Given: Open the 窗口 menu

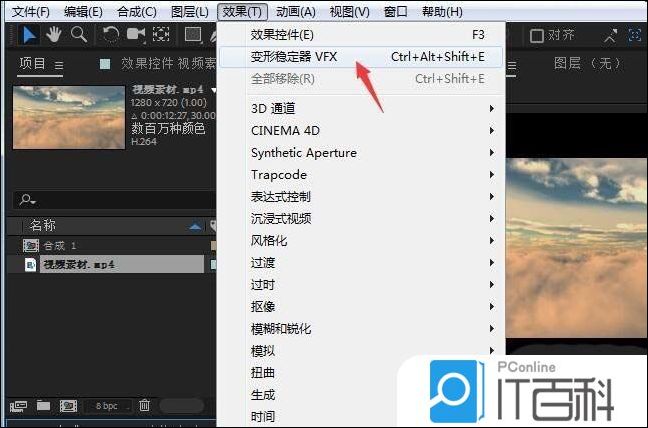Looking at the screenshot, I should [395, 12].
